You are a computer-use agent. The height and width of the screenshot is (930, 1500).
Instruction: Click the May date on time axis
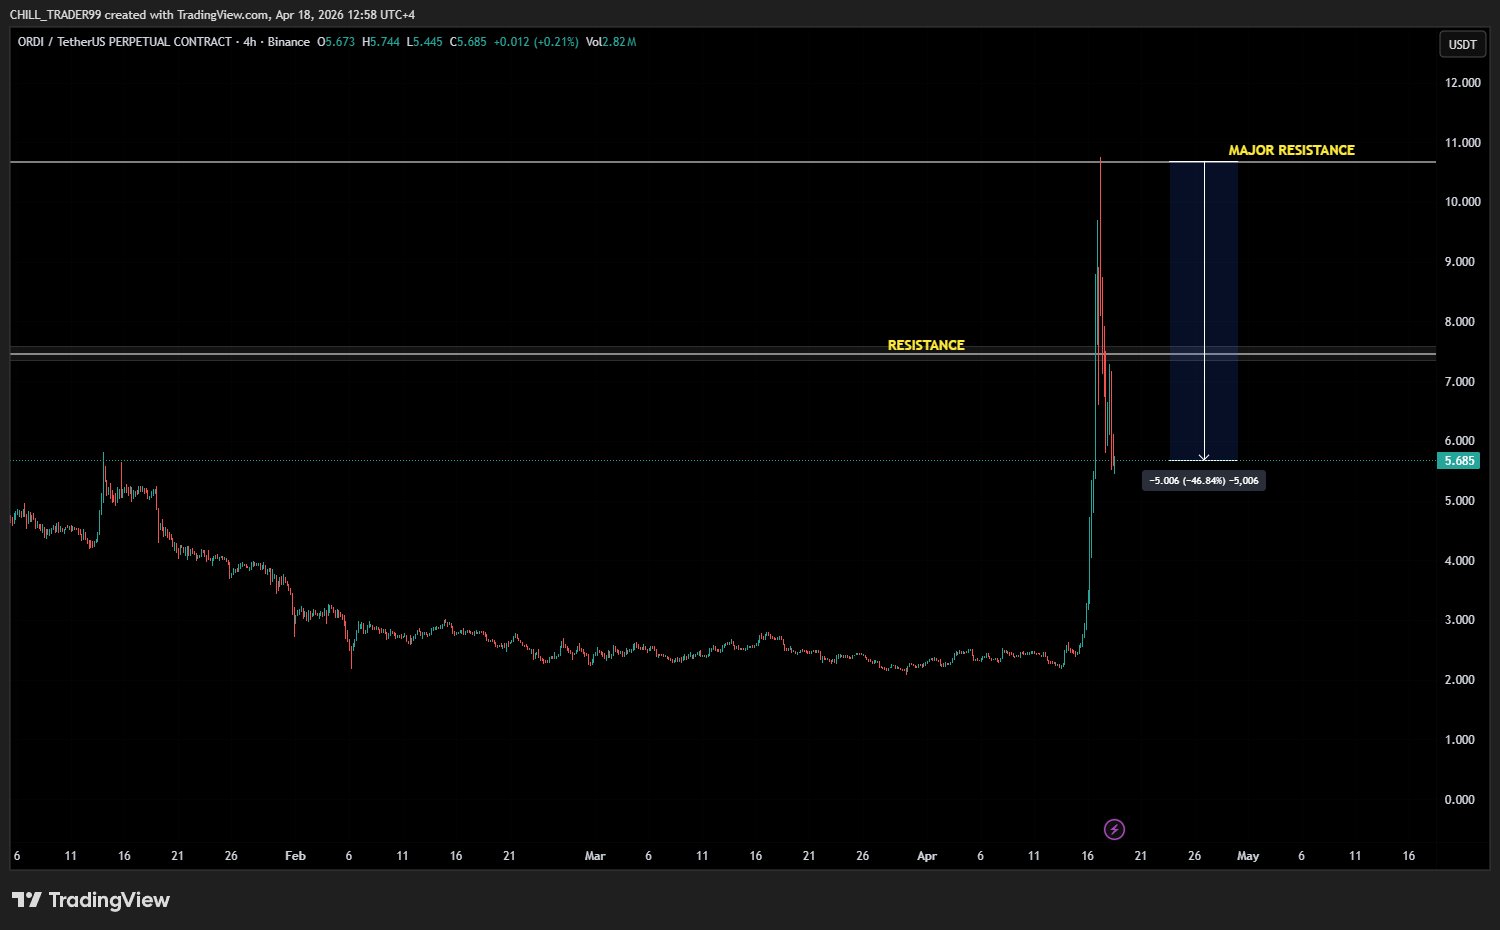(1248, 856)
